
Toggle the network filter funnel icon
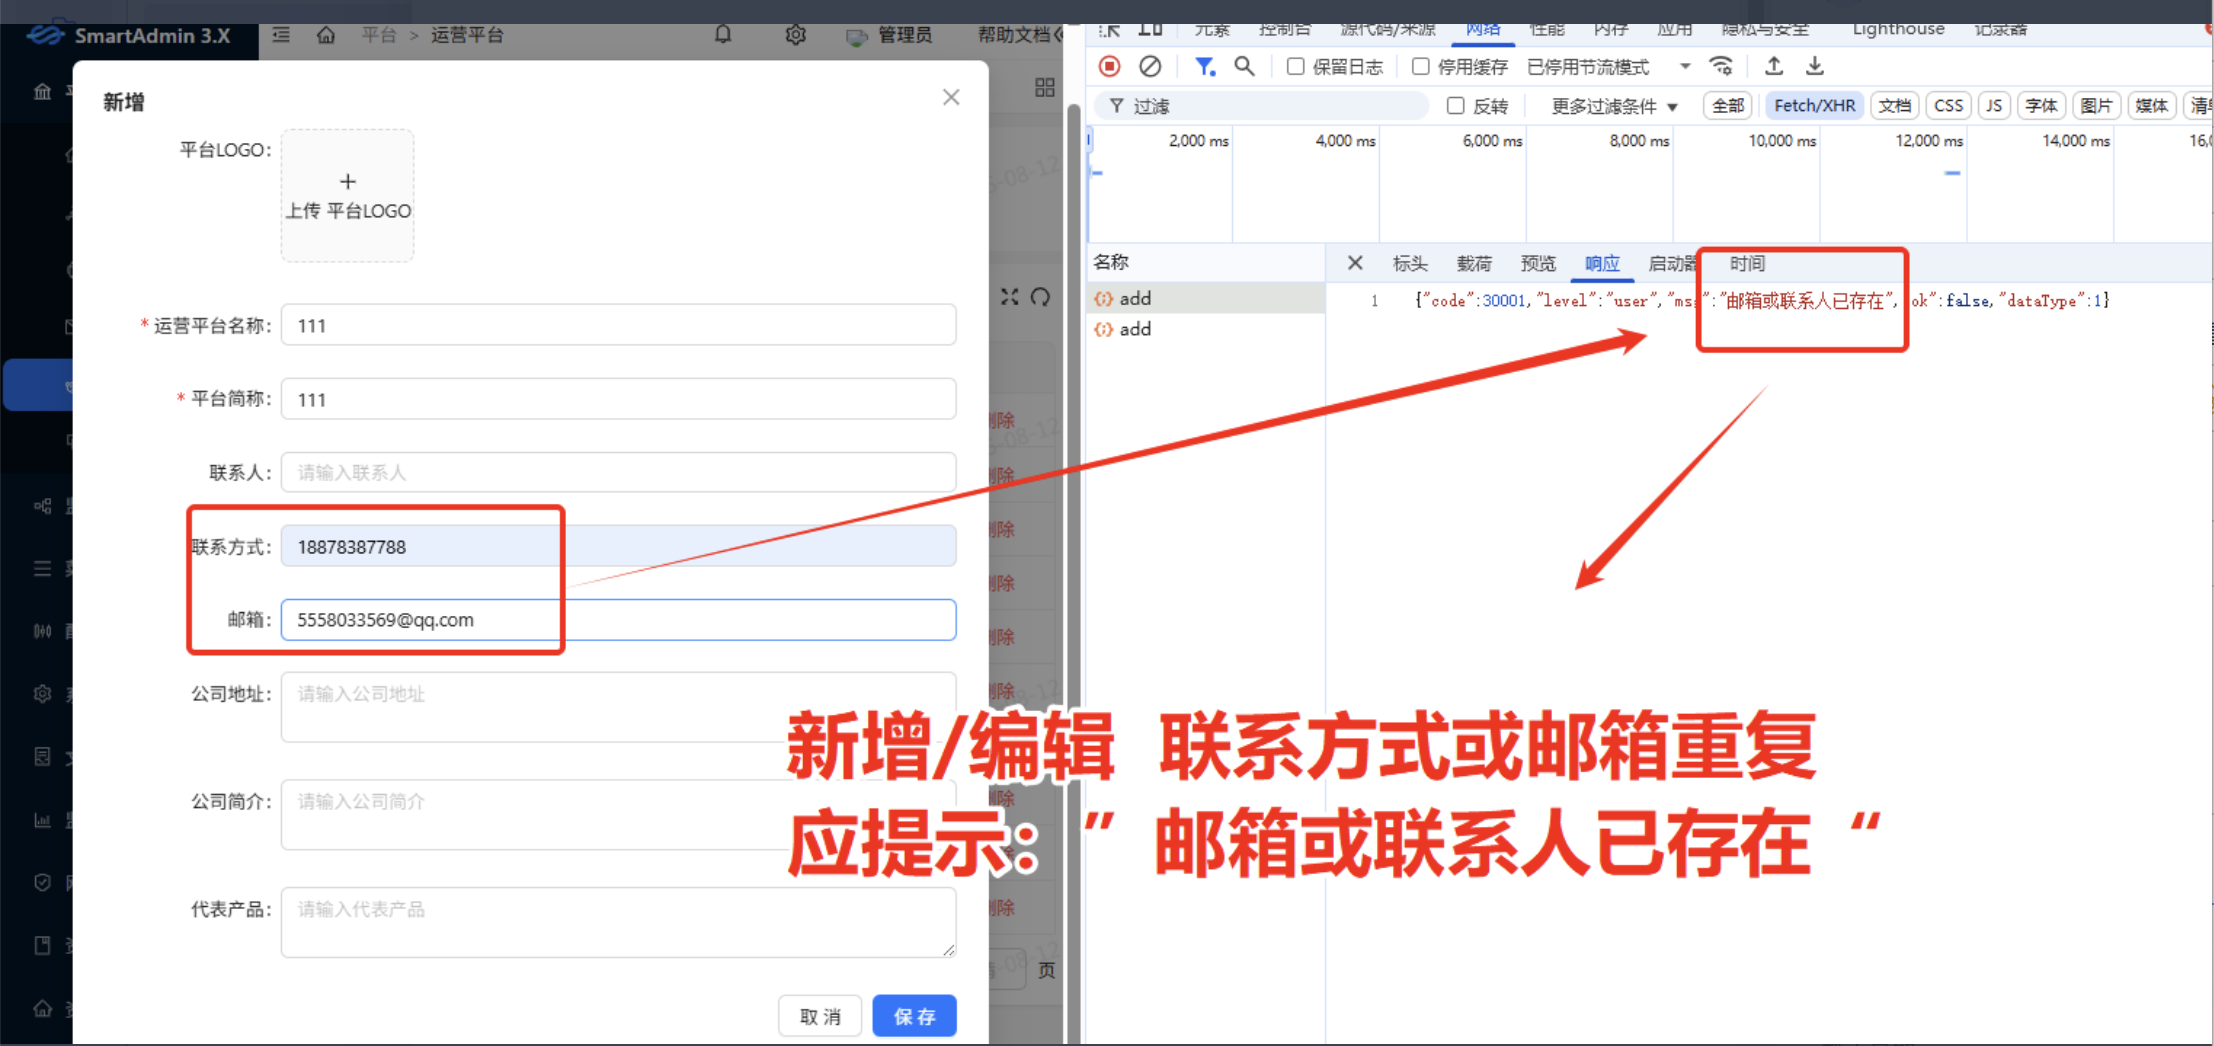1205,66
